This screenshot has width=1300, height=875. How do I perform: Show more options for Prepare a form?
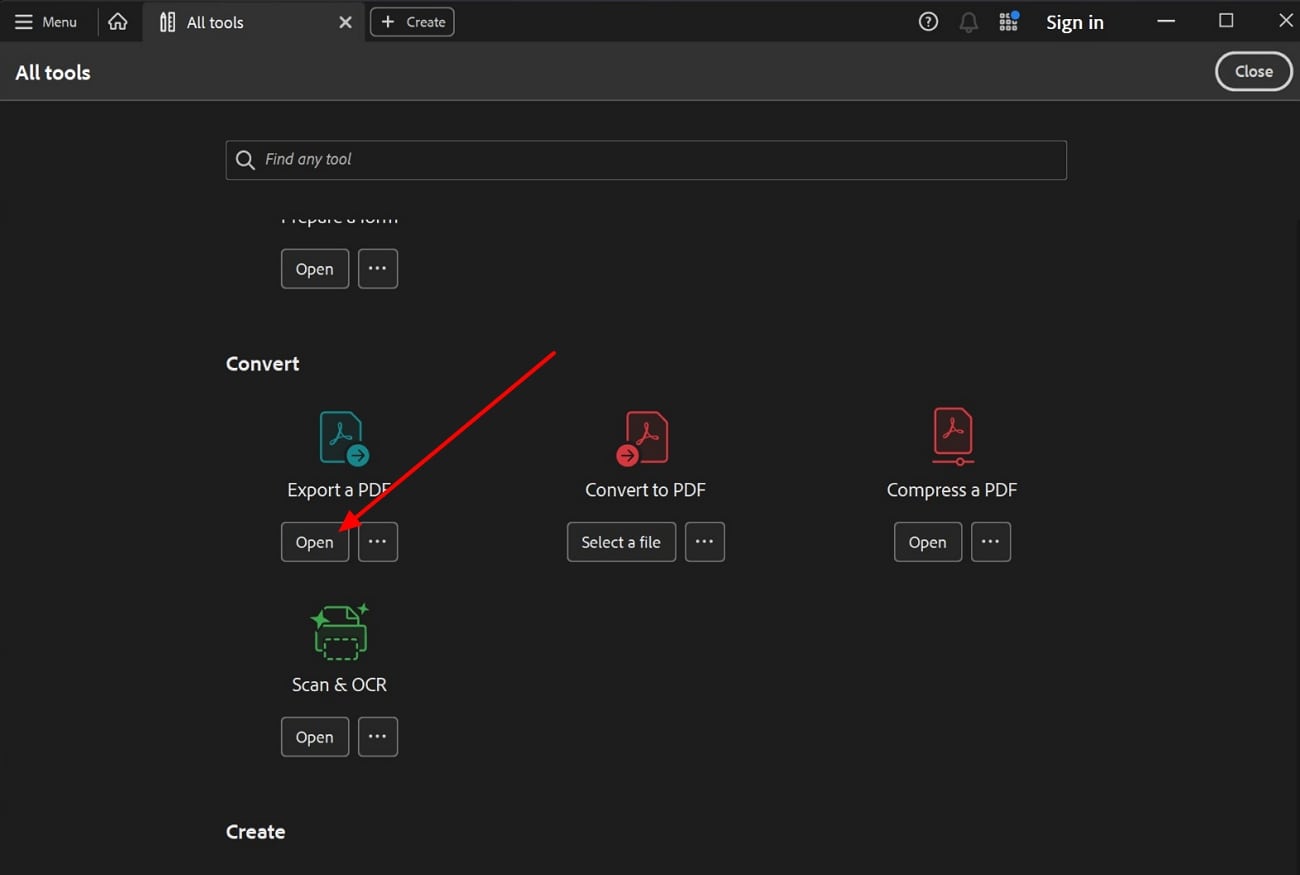click(x=378, y=269)
